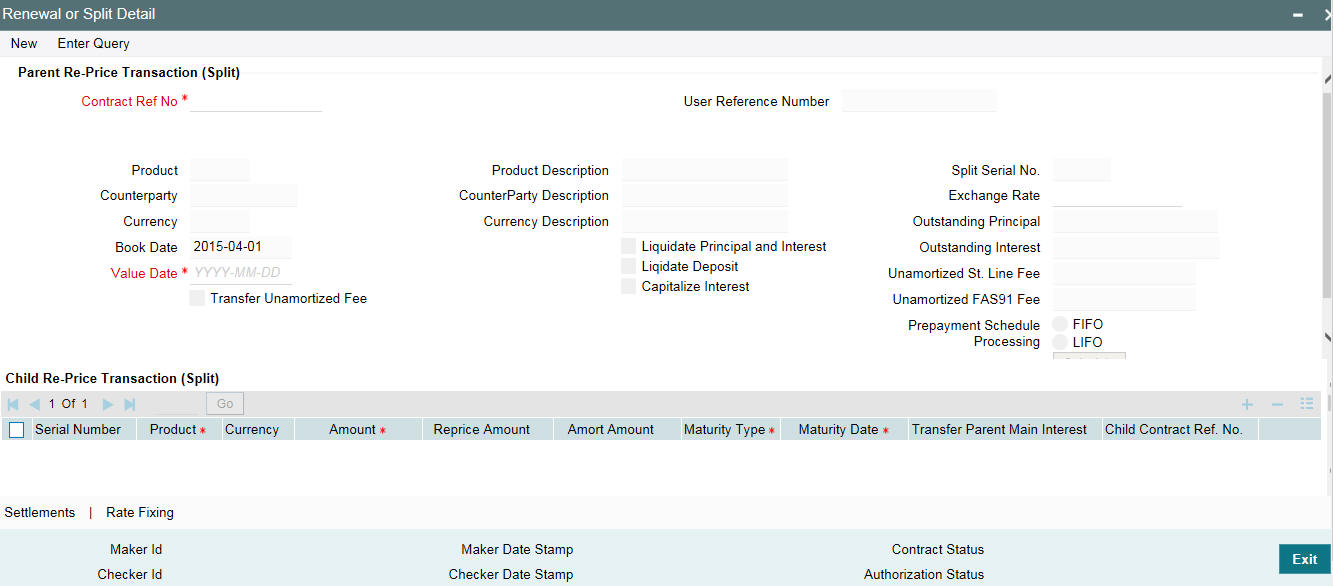Select all rows checkbox in child grid
The width and height of the screenshot is (1333, 586).
(x=16, y=430)
